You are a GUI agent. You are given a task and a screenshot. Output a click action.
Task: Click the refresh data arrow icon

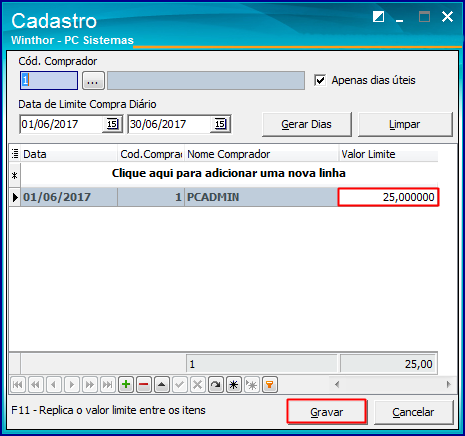tap(216, 385)
